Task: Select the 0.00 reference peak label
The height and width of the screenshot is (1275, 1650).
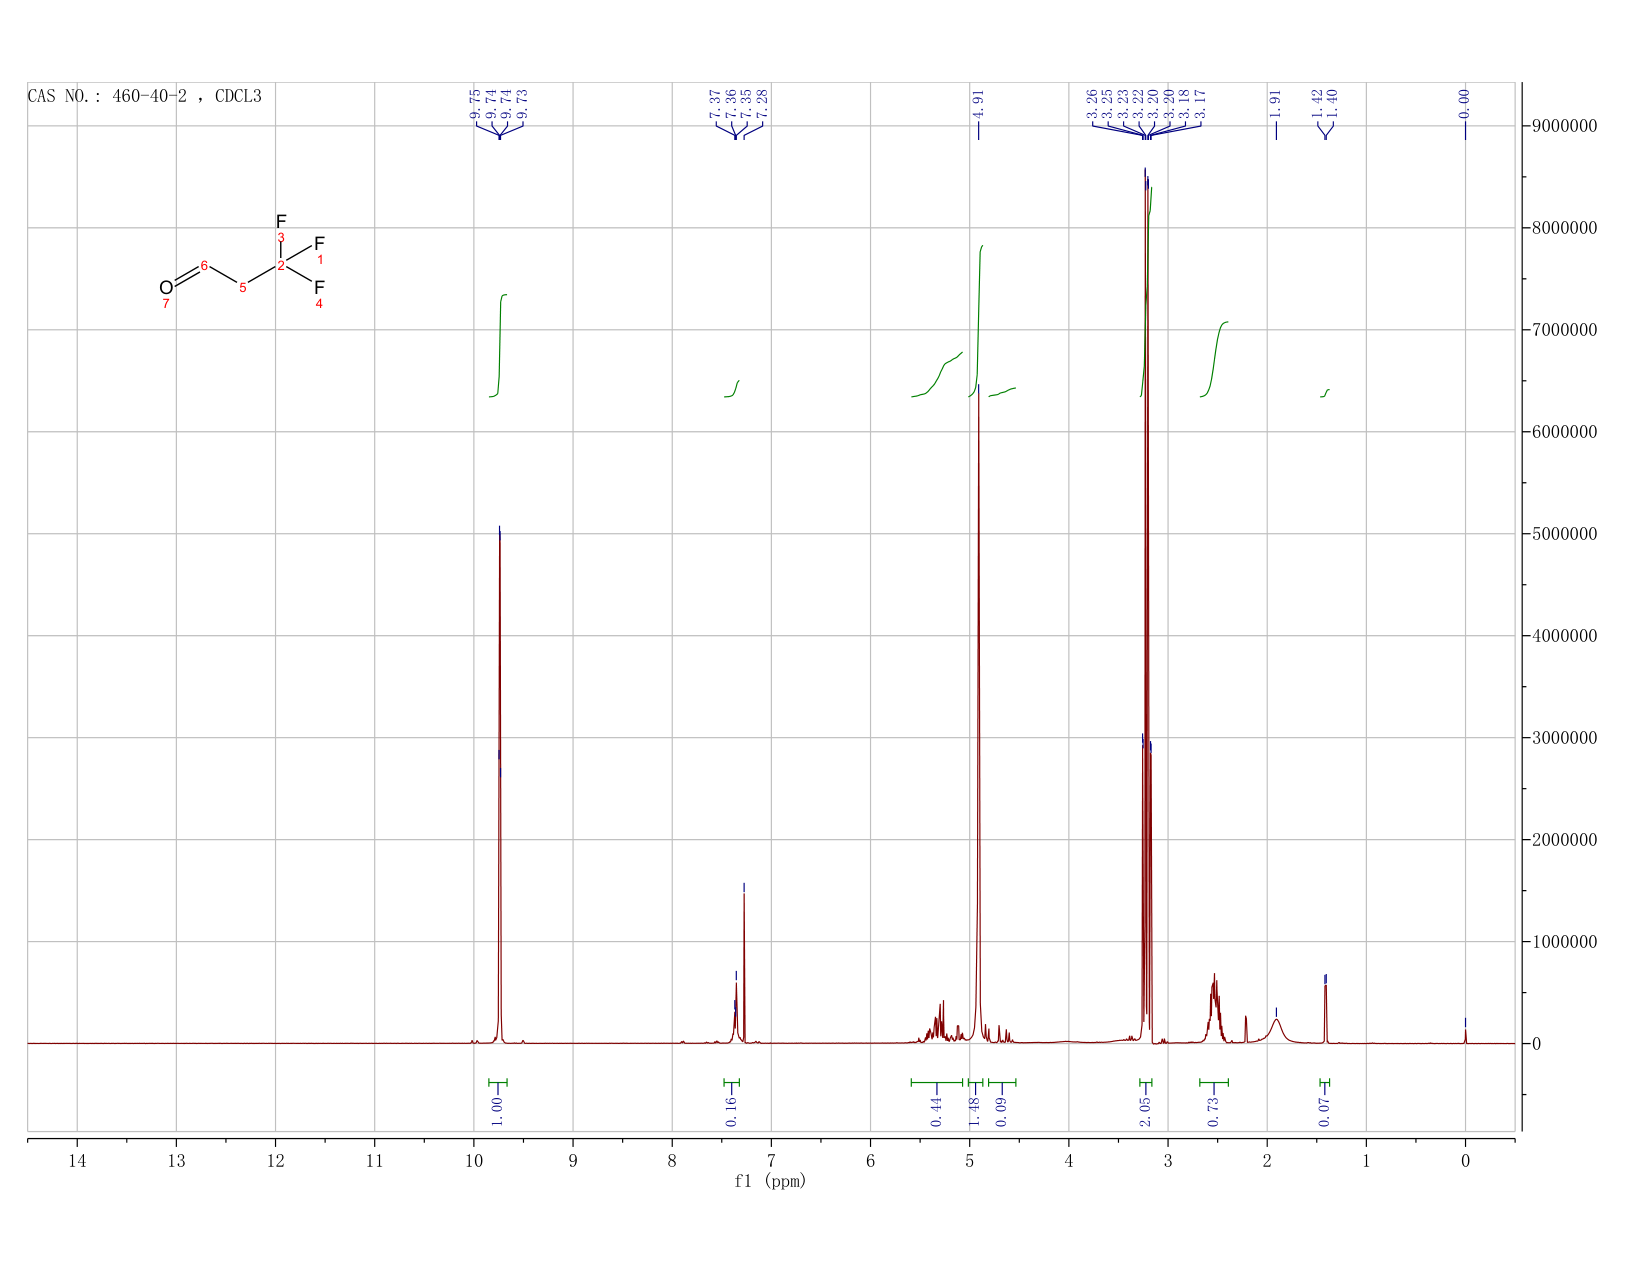Action: 1465,104
